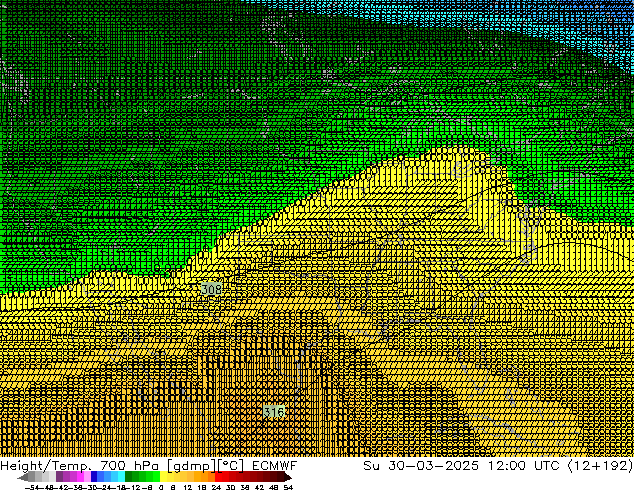Screen dimensions: 634x490
Task: Click the red legend swatch above 24
Action: [x=218, y=477]
